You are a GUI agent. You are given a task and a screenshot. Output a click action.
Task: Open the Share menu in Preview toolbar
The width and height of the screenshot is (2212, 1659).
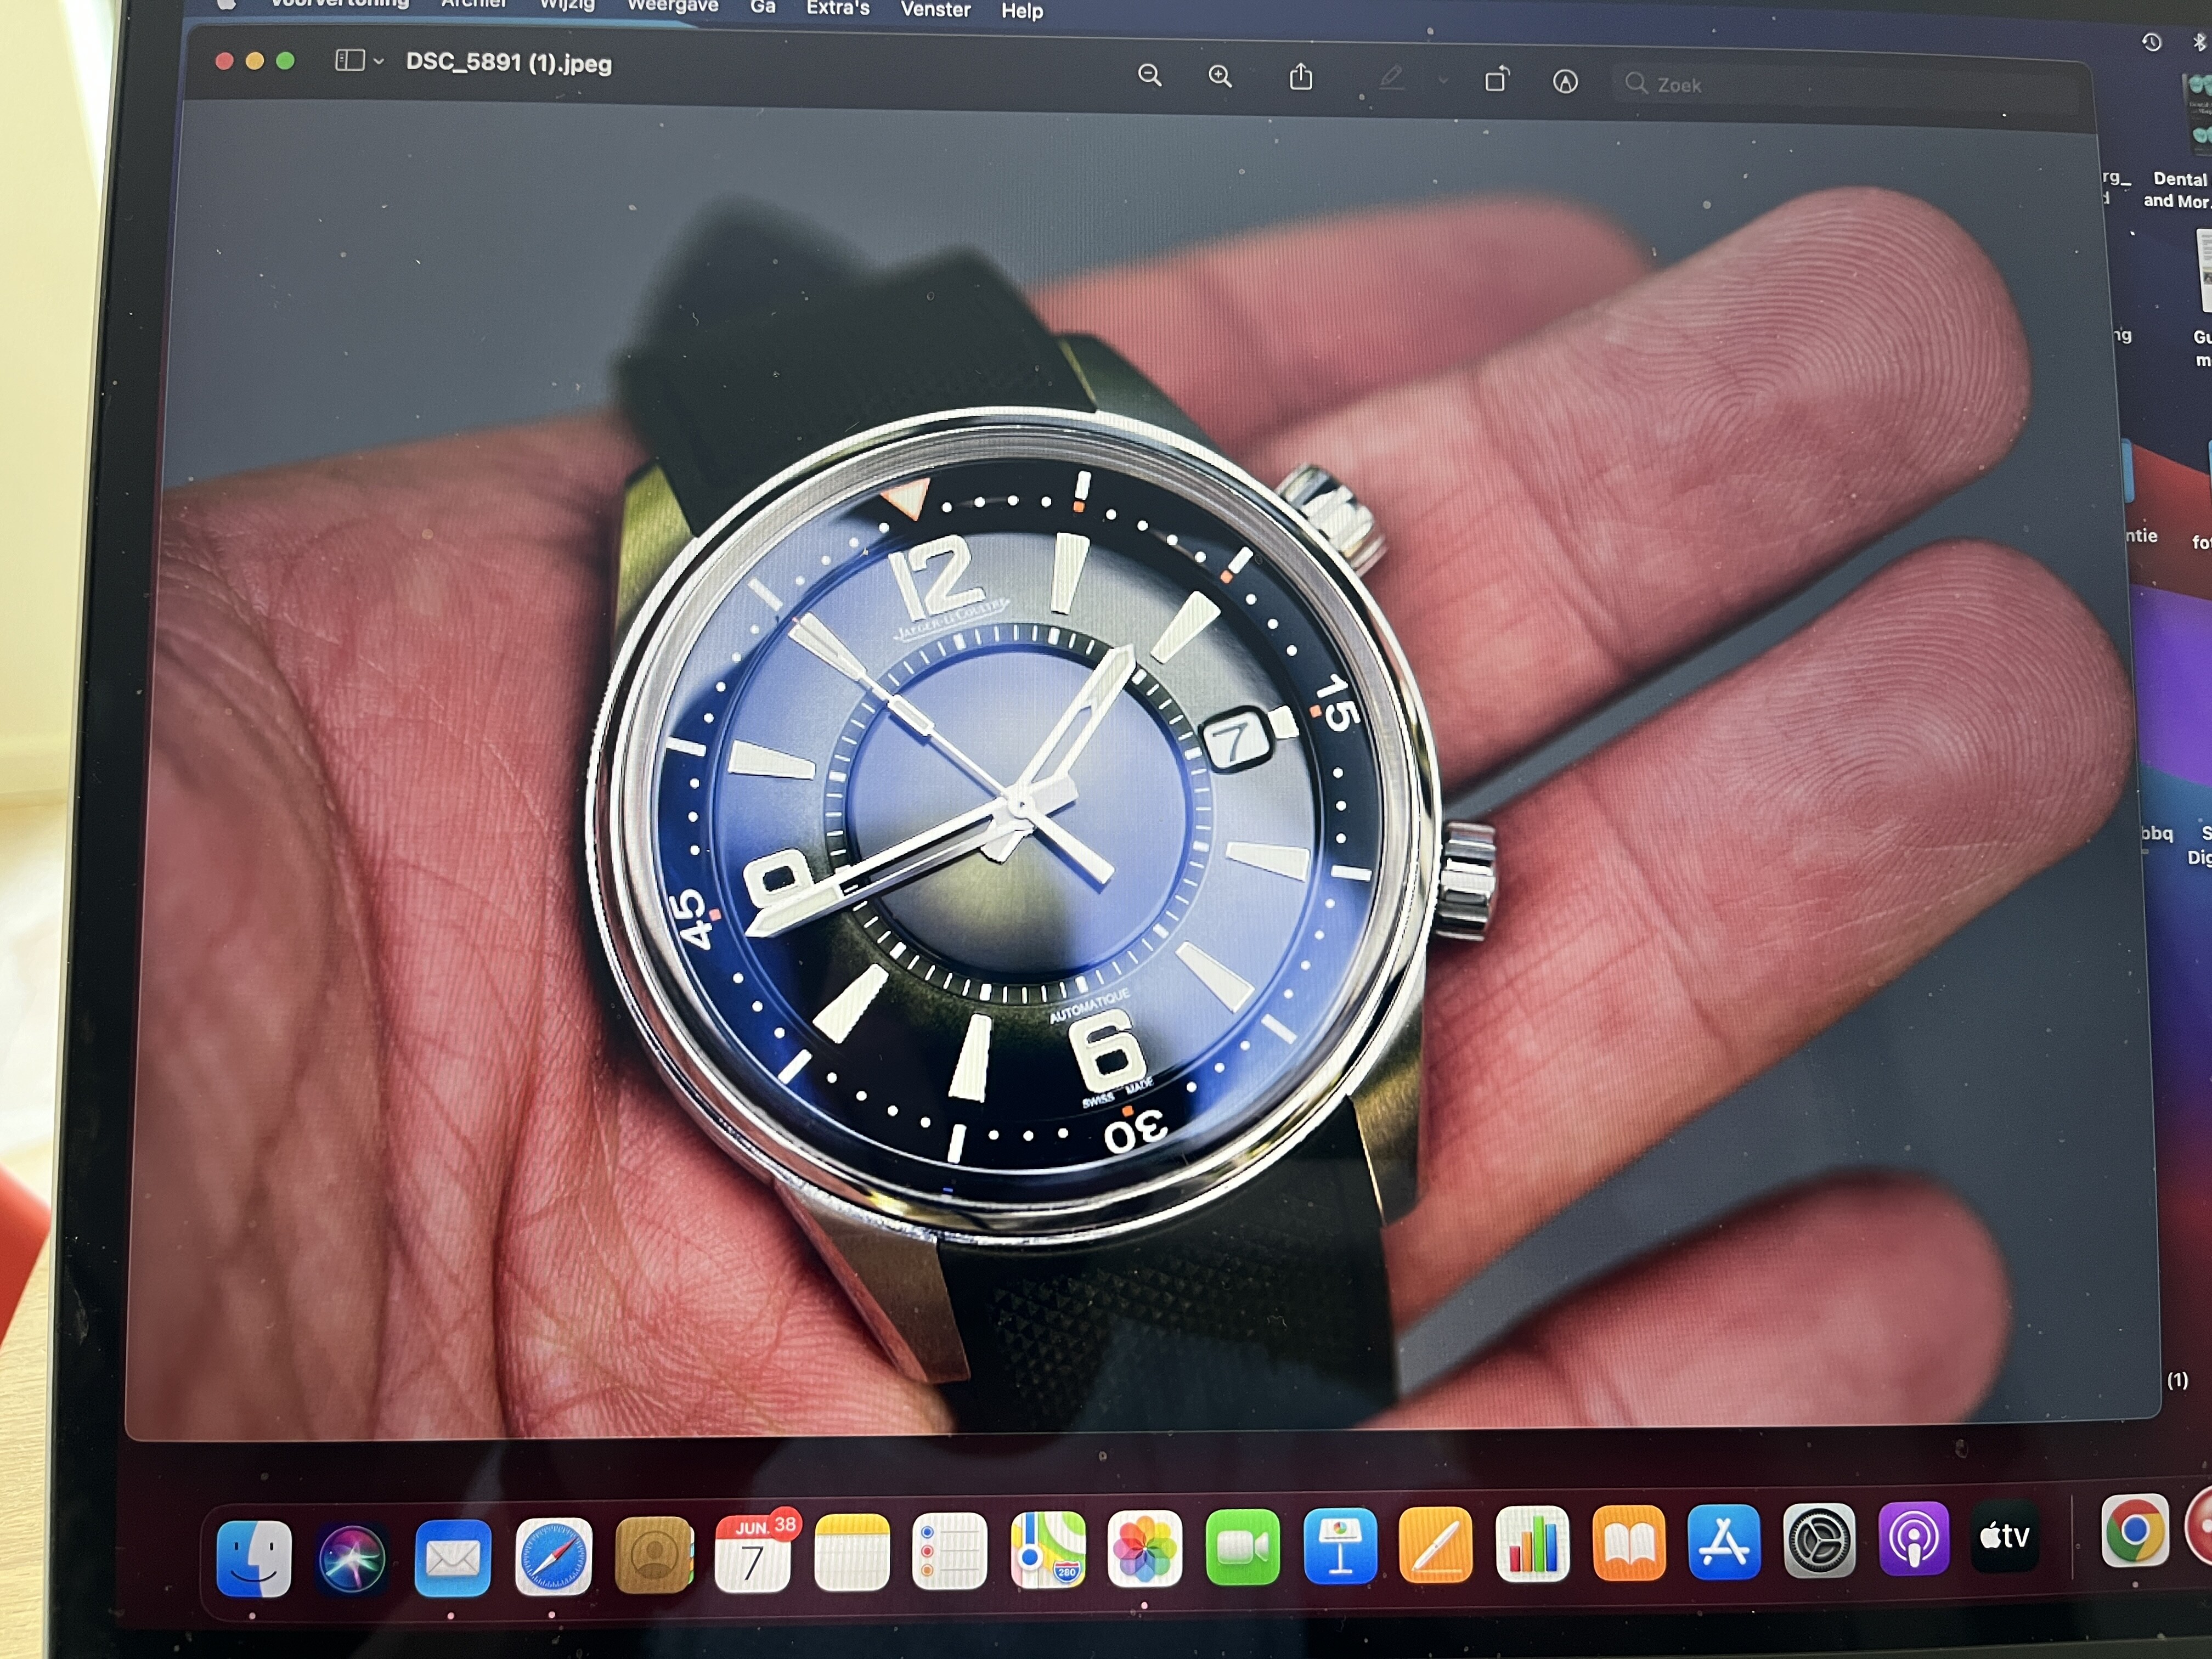click(1300, 76)
